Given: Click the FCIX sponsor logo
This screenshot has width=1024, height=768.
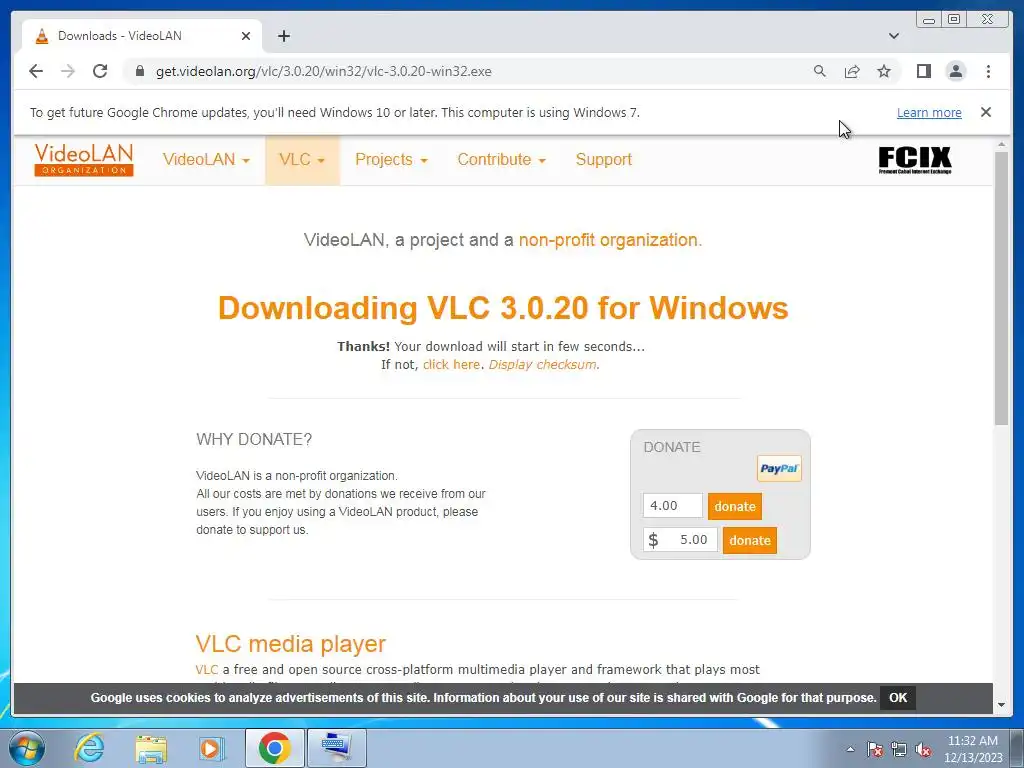Looking at the screenshot, I should coord(915,160).
